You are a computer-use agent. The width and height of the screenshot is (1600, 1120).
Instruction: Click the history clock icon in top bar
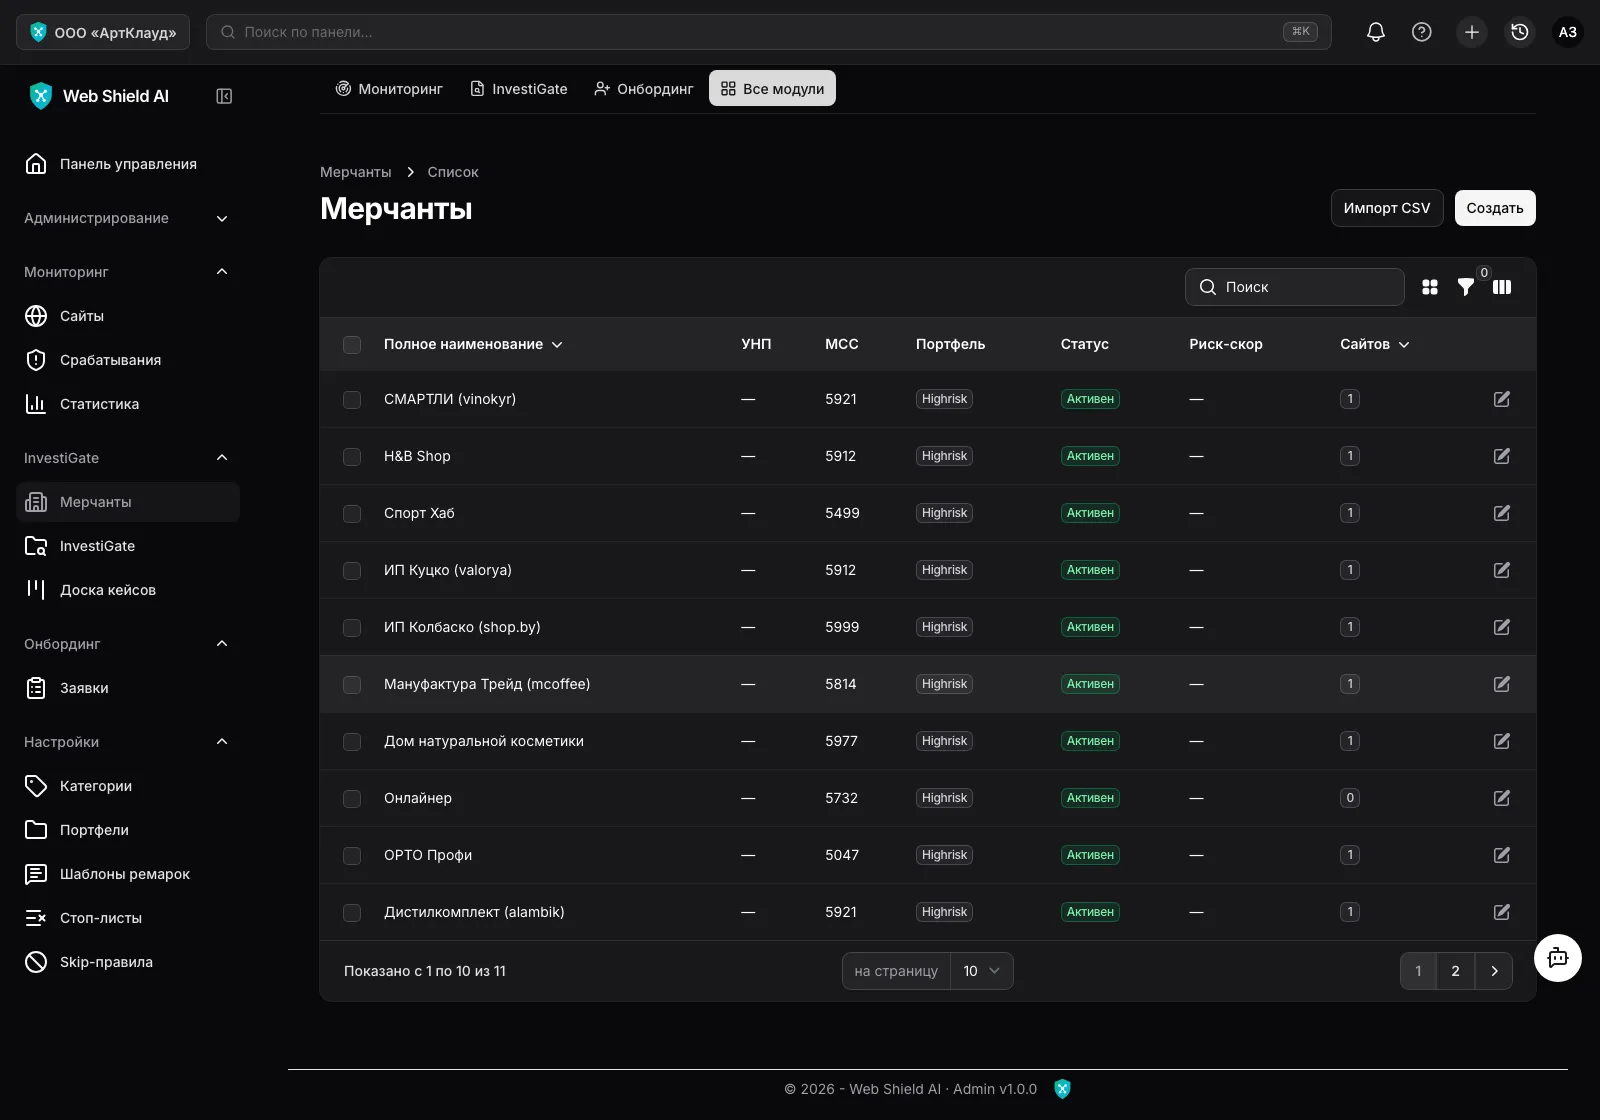coord(1520,32)
